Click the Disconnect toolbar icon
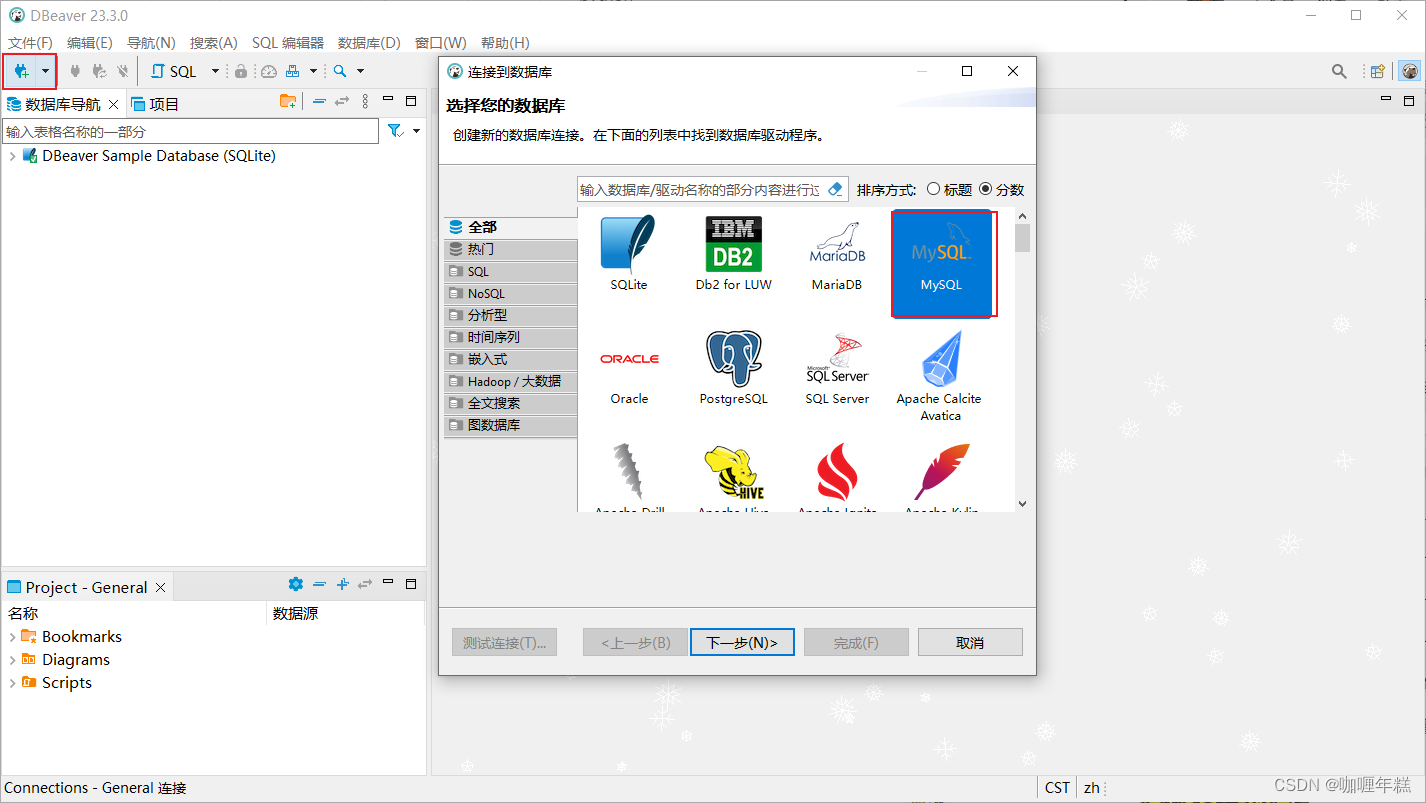The height and width of the screenshot is (803, 1426). click(123, 71)
